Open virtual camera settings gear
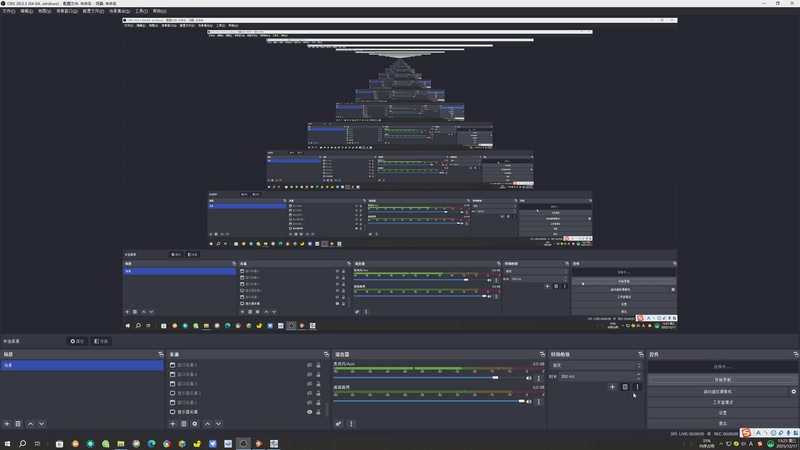 tap(793, 391)
